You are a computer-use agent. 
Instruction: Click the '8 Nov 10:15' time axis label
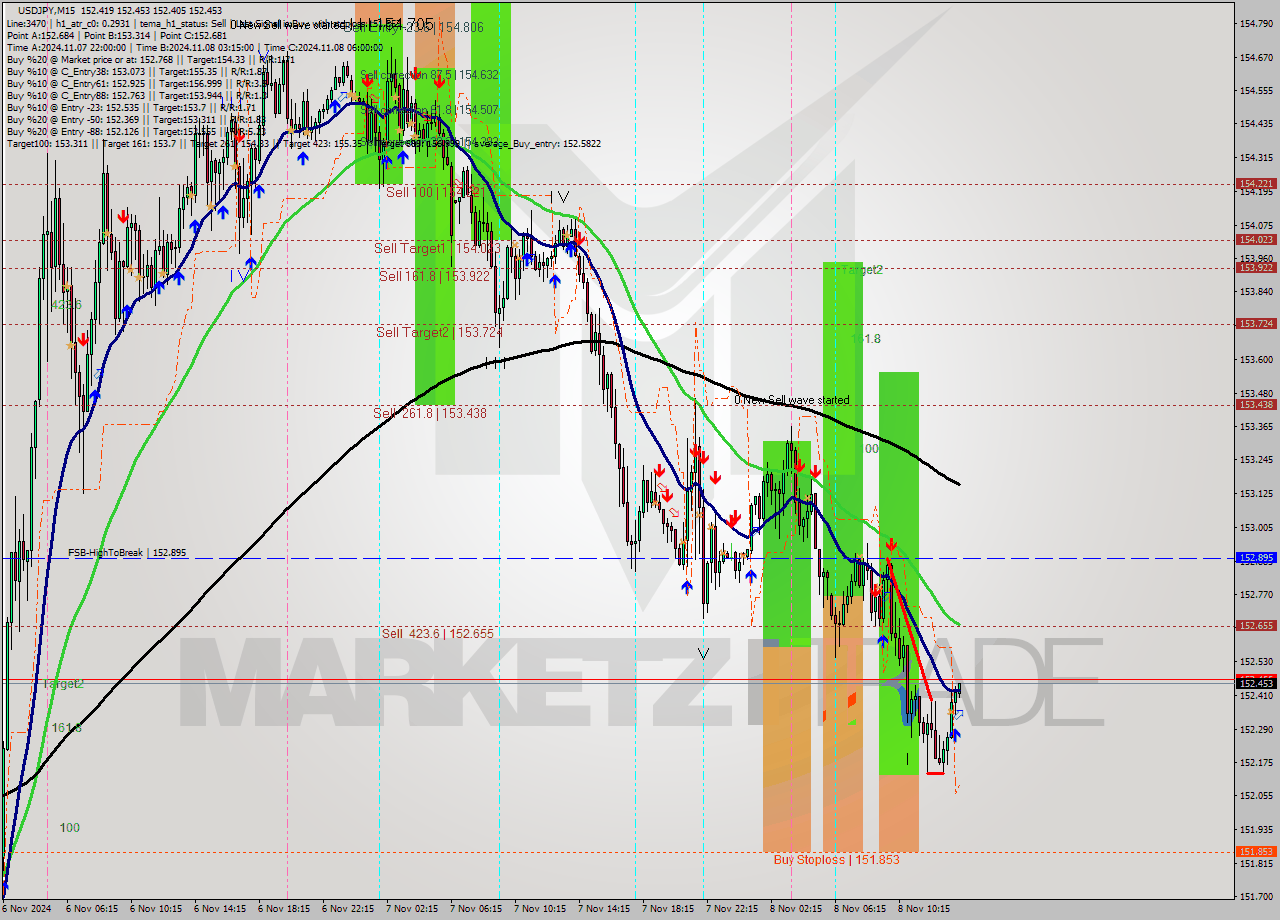point(923,909)
